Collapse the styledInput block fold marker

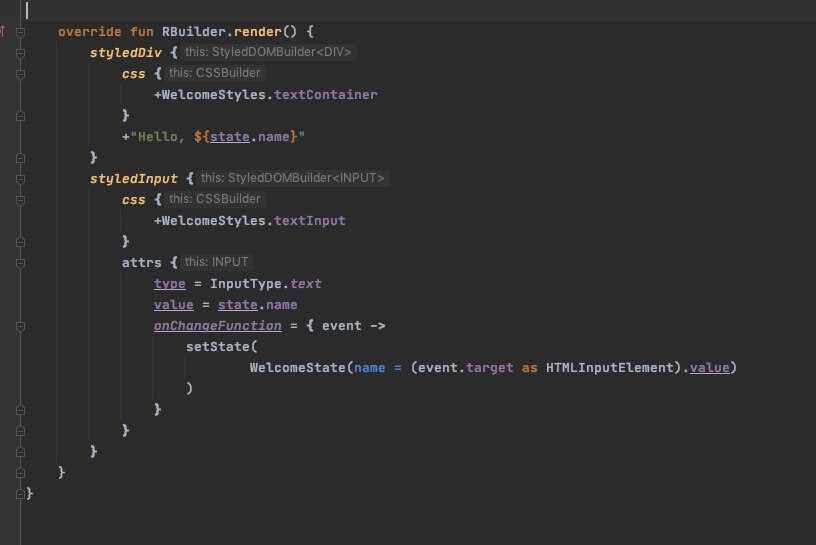20,180
